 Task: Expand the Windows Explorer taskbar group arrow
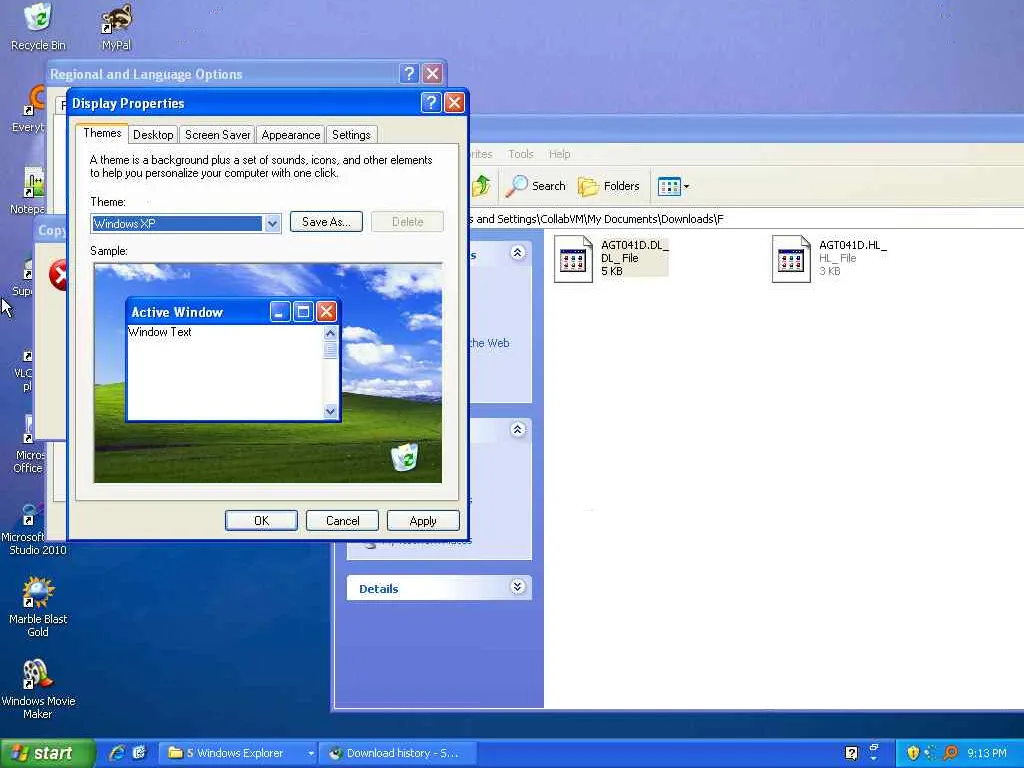(x=312, y=753)
